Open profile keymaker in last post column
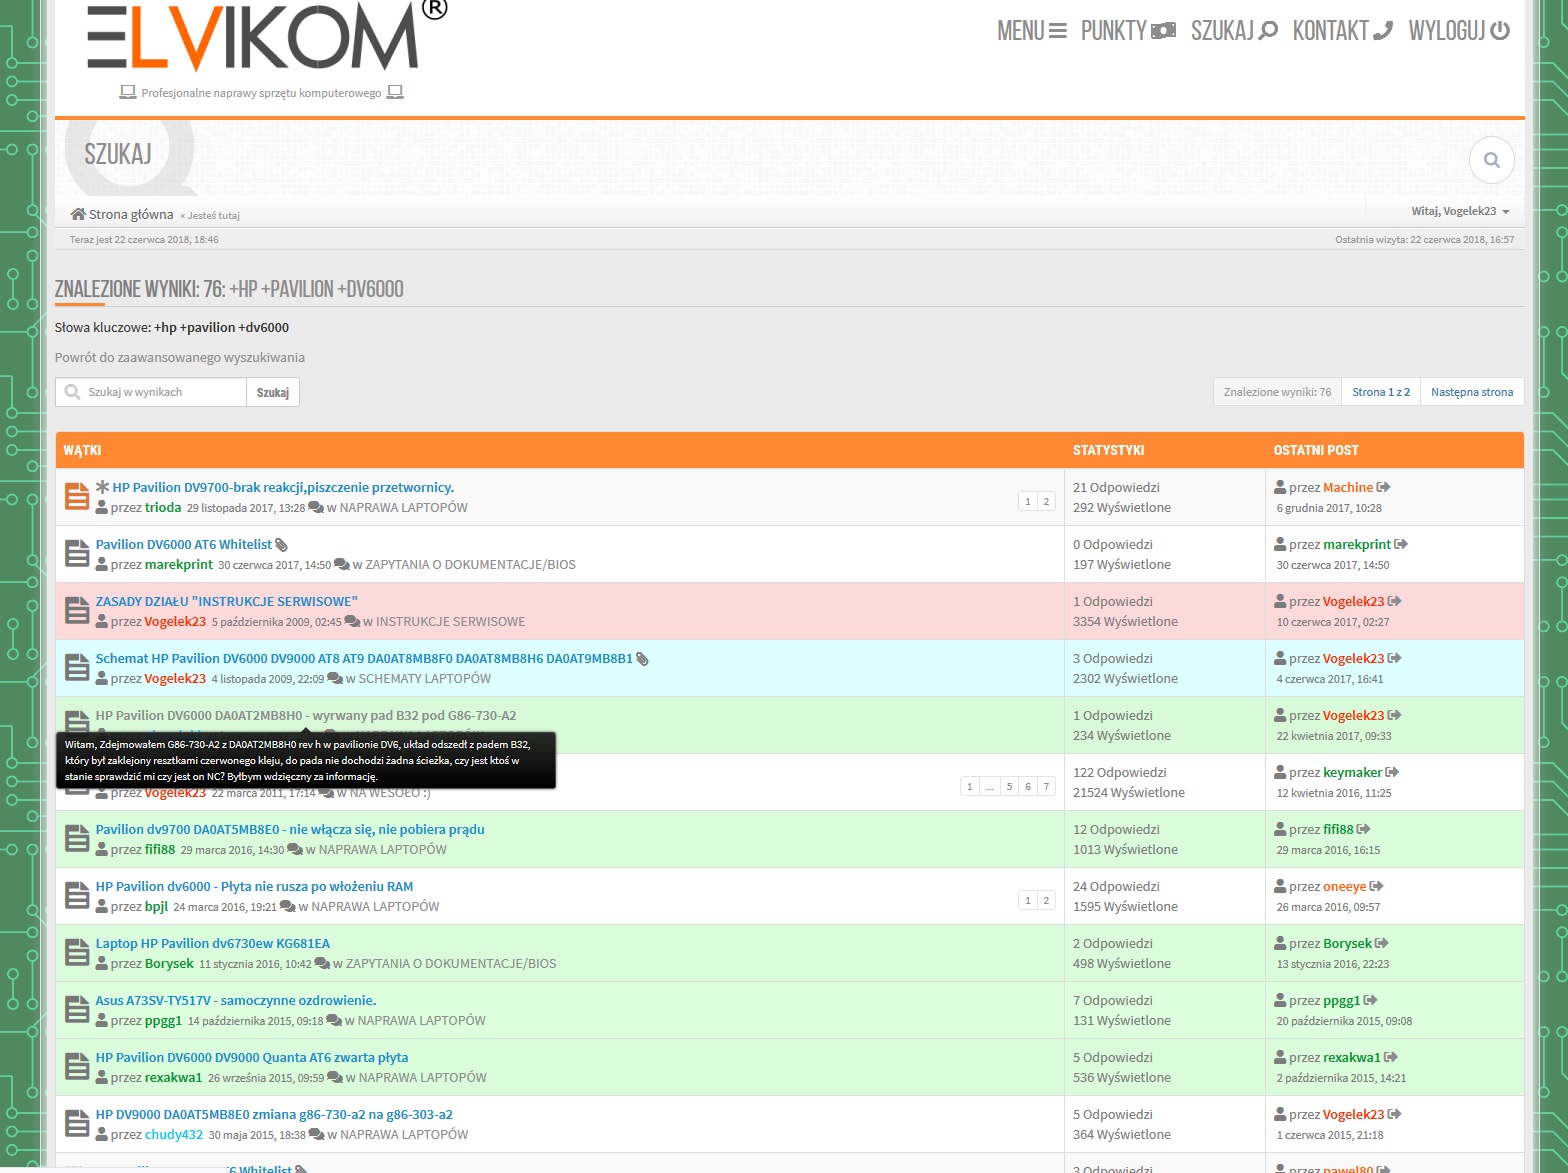The height and width of the screenshot is (1173, 1568). [x=1352, y=772]
